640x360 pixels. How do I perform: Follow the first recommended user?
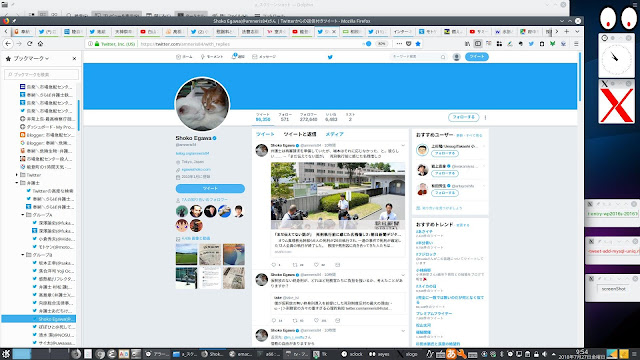coord(445,153)
